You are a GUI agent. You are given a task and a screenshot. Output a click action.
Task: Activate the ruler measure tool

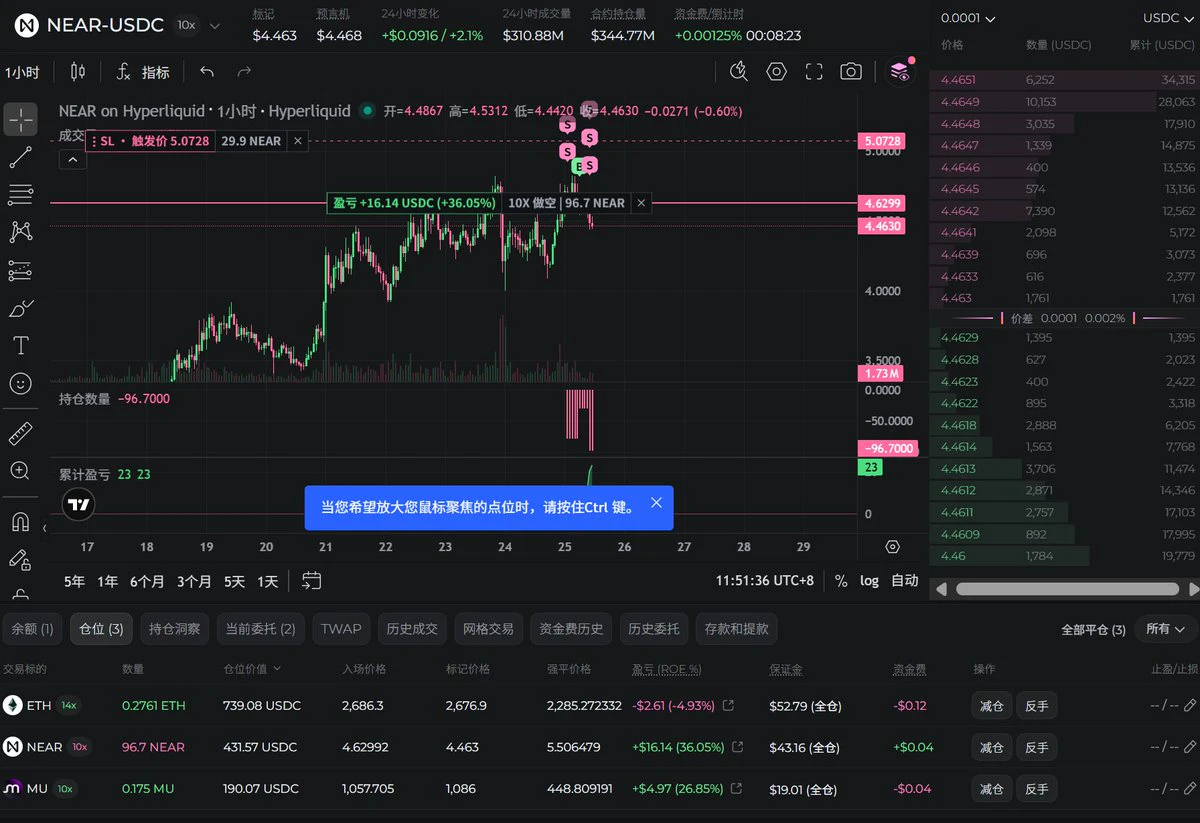click(x=20, y=433)
